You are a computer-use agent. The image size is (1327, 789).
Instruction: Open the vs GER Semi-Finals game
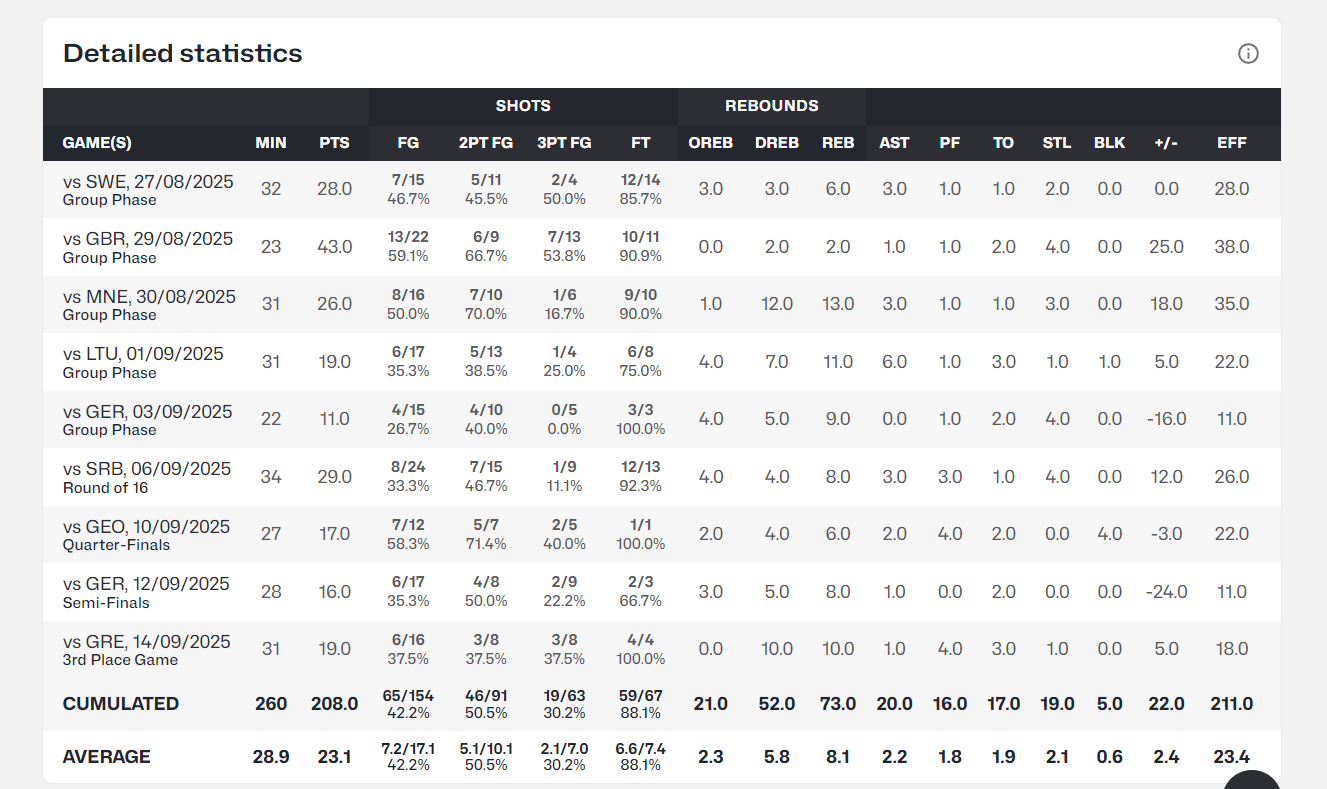[147, 584]
